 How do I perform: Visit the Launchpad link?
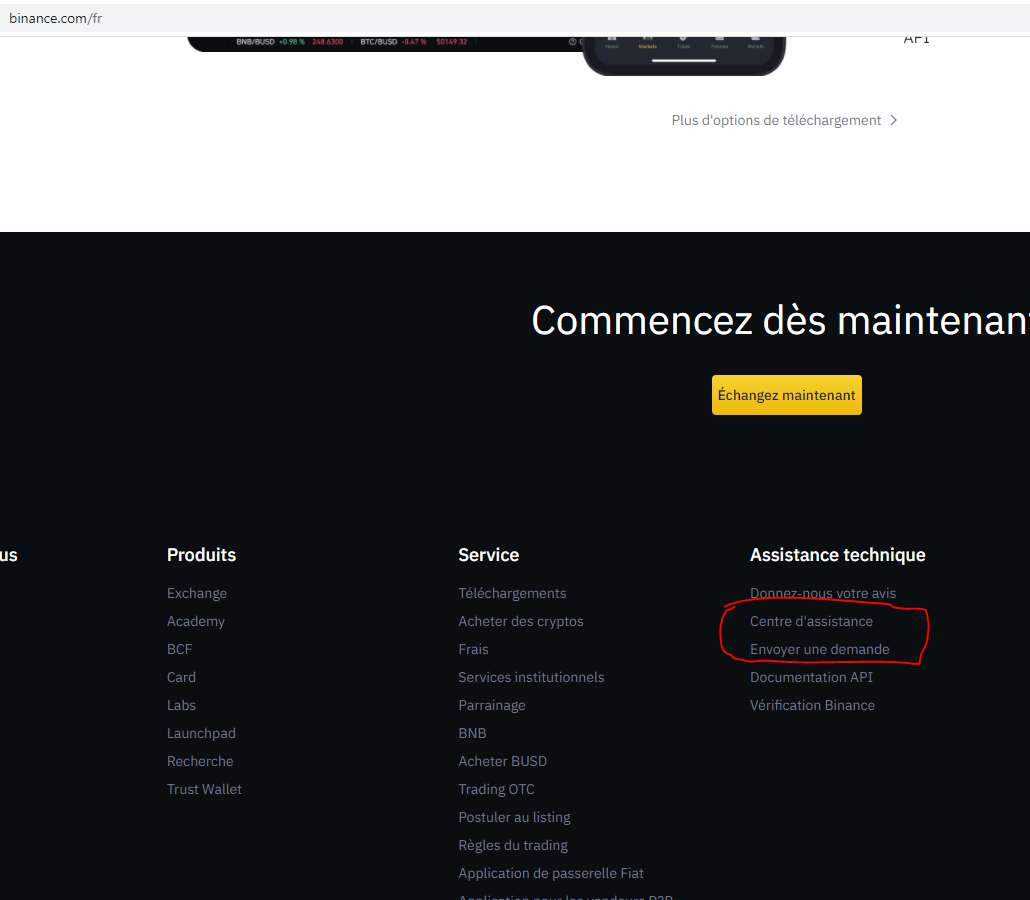coord(201,733)
